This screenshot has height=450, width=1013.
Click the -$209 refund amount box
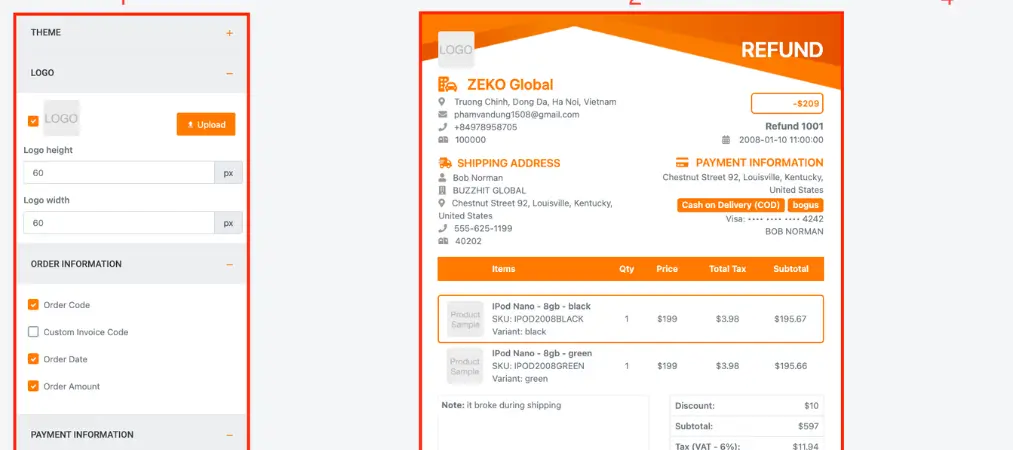click(x=787, y=103)
